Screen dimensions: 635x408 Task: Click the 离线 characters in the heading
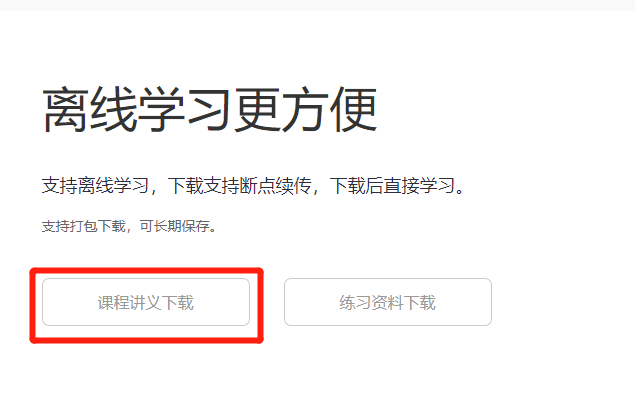tap(89, 110)
